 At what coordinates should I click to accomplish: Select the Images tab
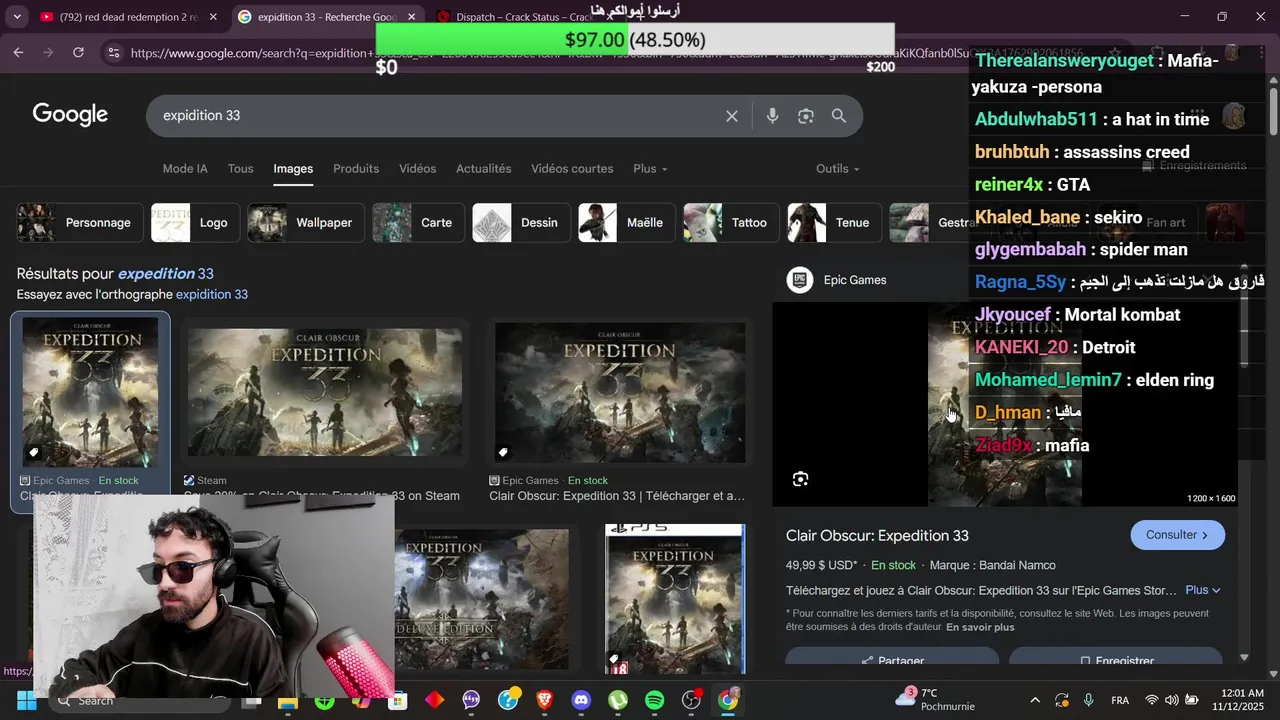click(x=293, y=168)
